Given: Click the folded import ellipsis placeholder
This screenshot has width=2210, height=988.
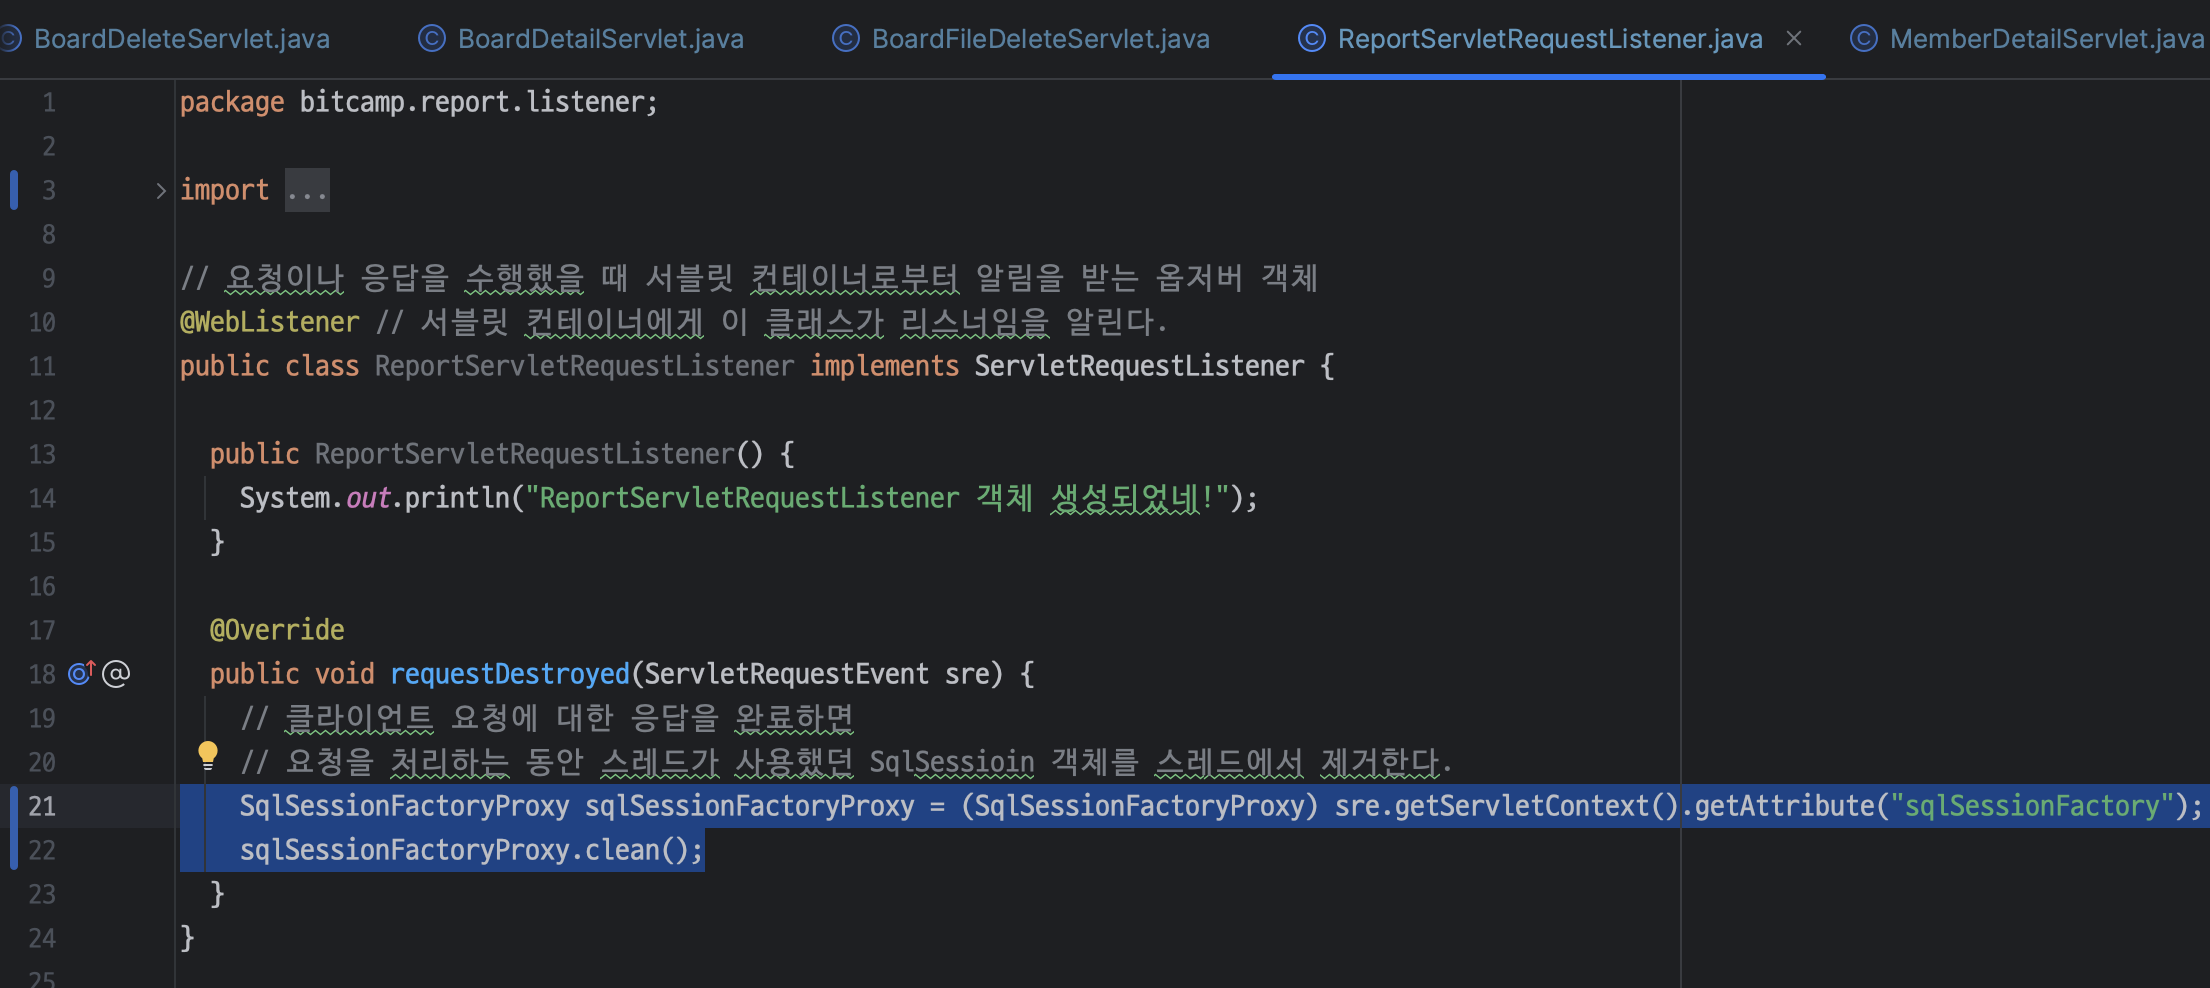Looking at the screenshot, I should tap(307, 190).
